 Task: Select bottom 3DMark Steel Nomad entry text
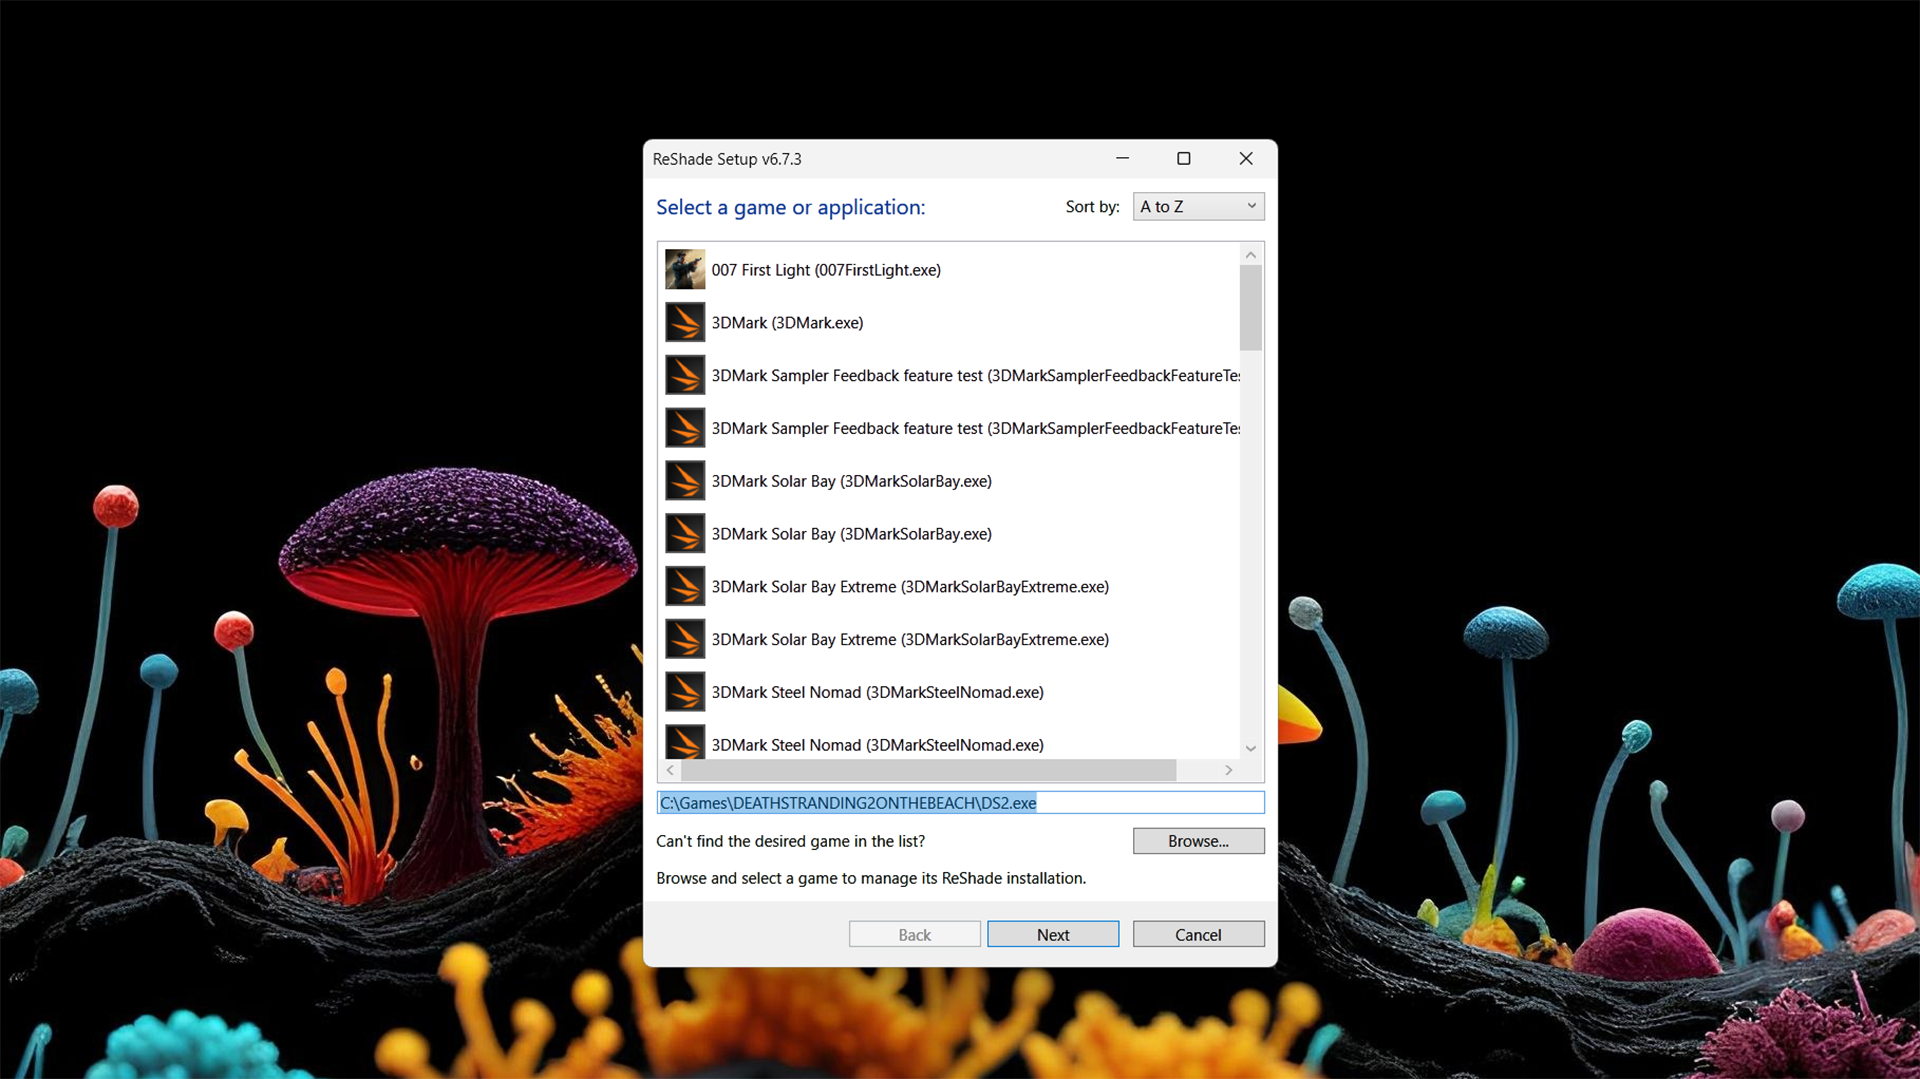877,745
